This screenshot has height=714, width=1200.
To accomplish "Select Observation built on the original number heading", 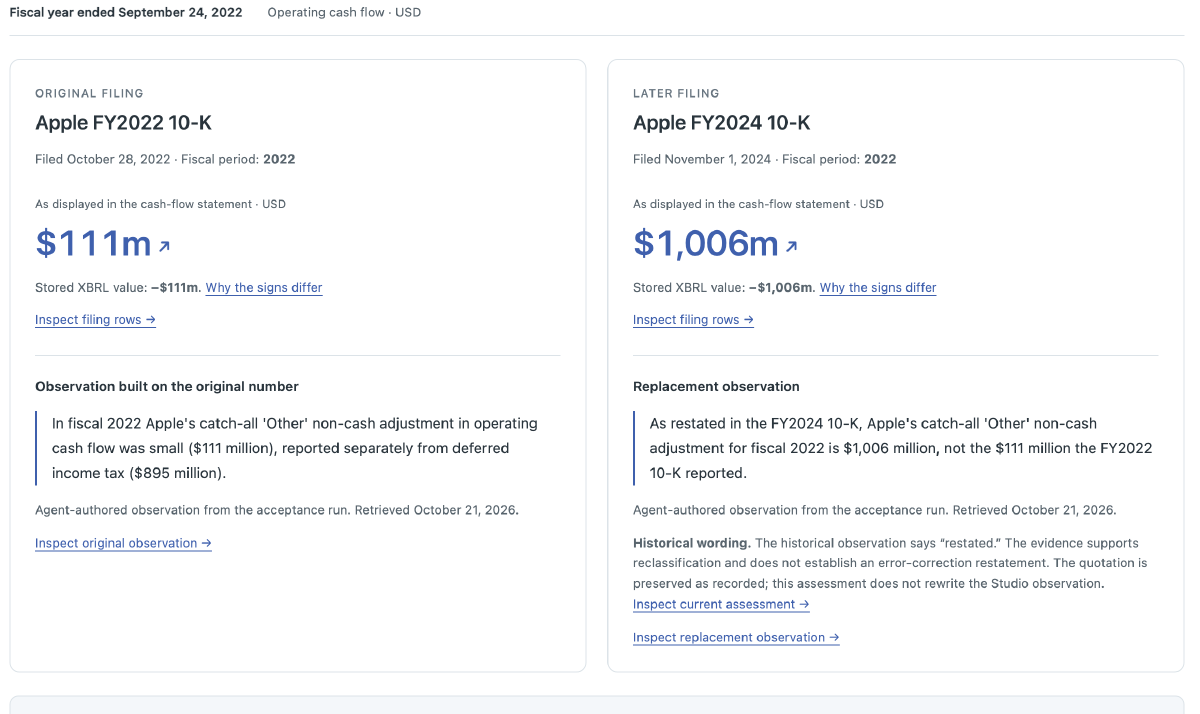I will [x=167, y=386].
